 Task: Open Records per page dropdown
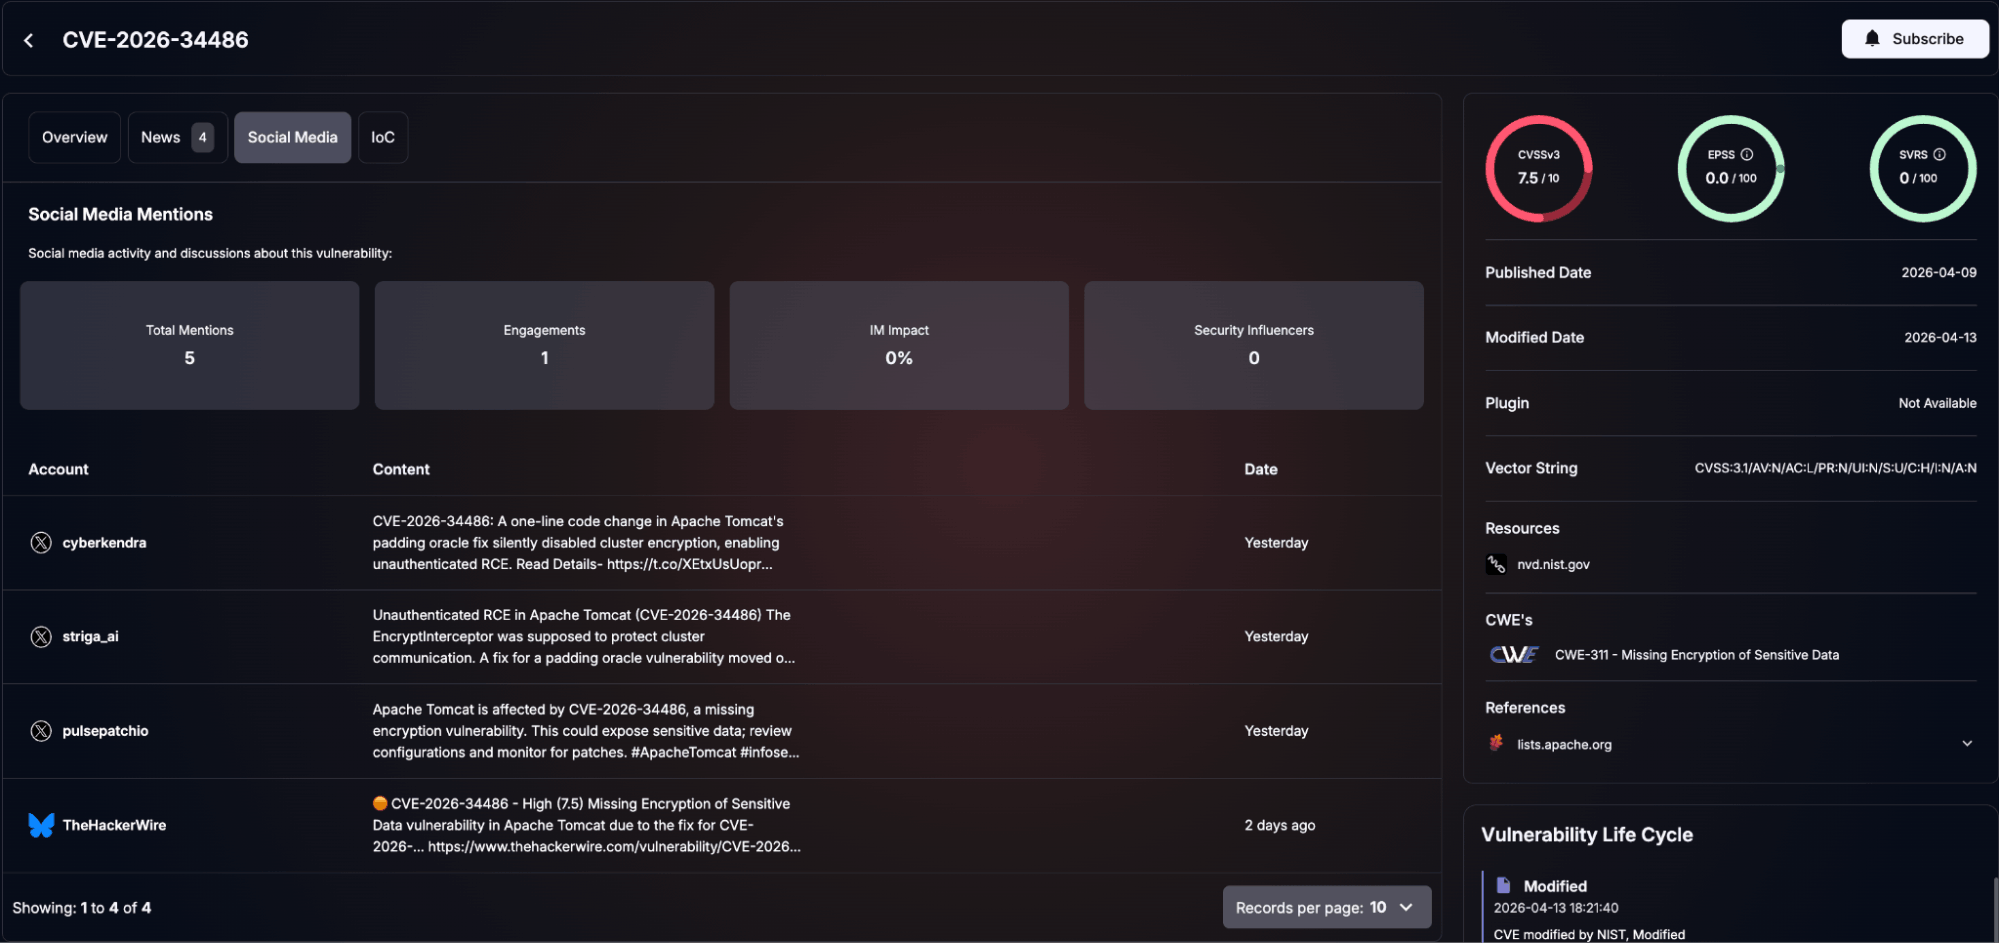coord(1326,907)
